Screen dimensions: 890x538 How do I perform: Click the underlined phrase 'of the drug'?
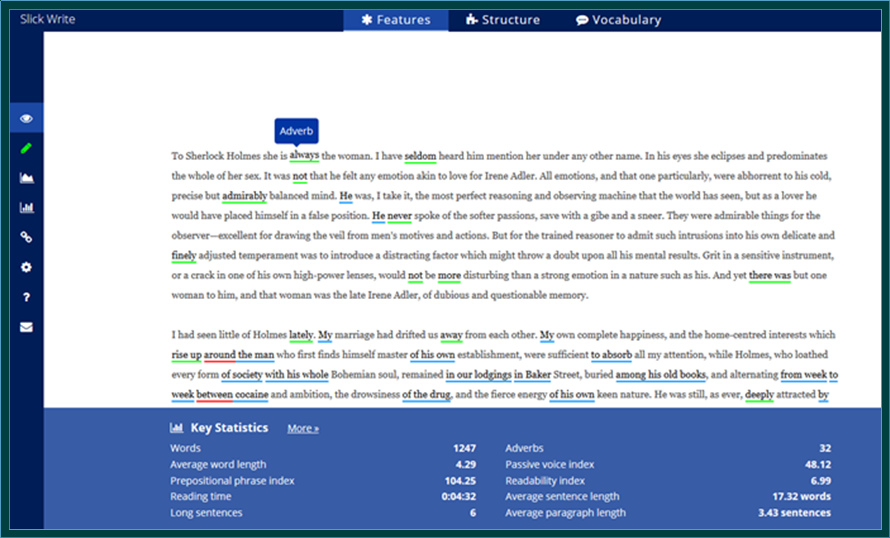click(x=427, y=394)
